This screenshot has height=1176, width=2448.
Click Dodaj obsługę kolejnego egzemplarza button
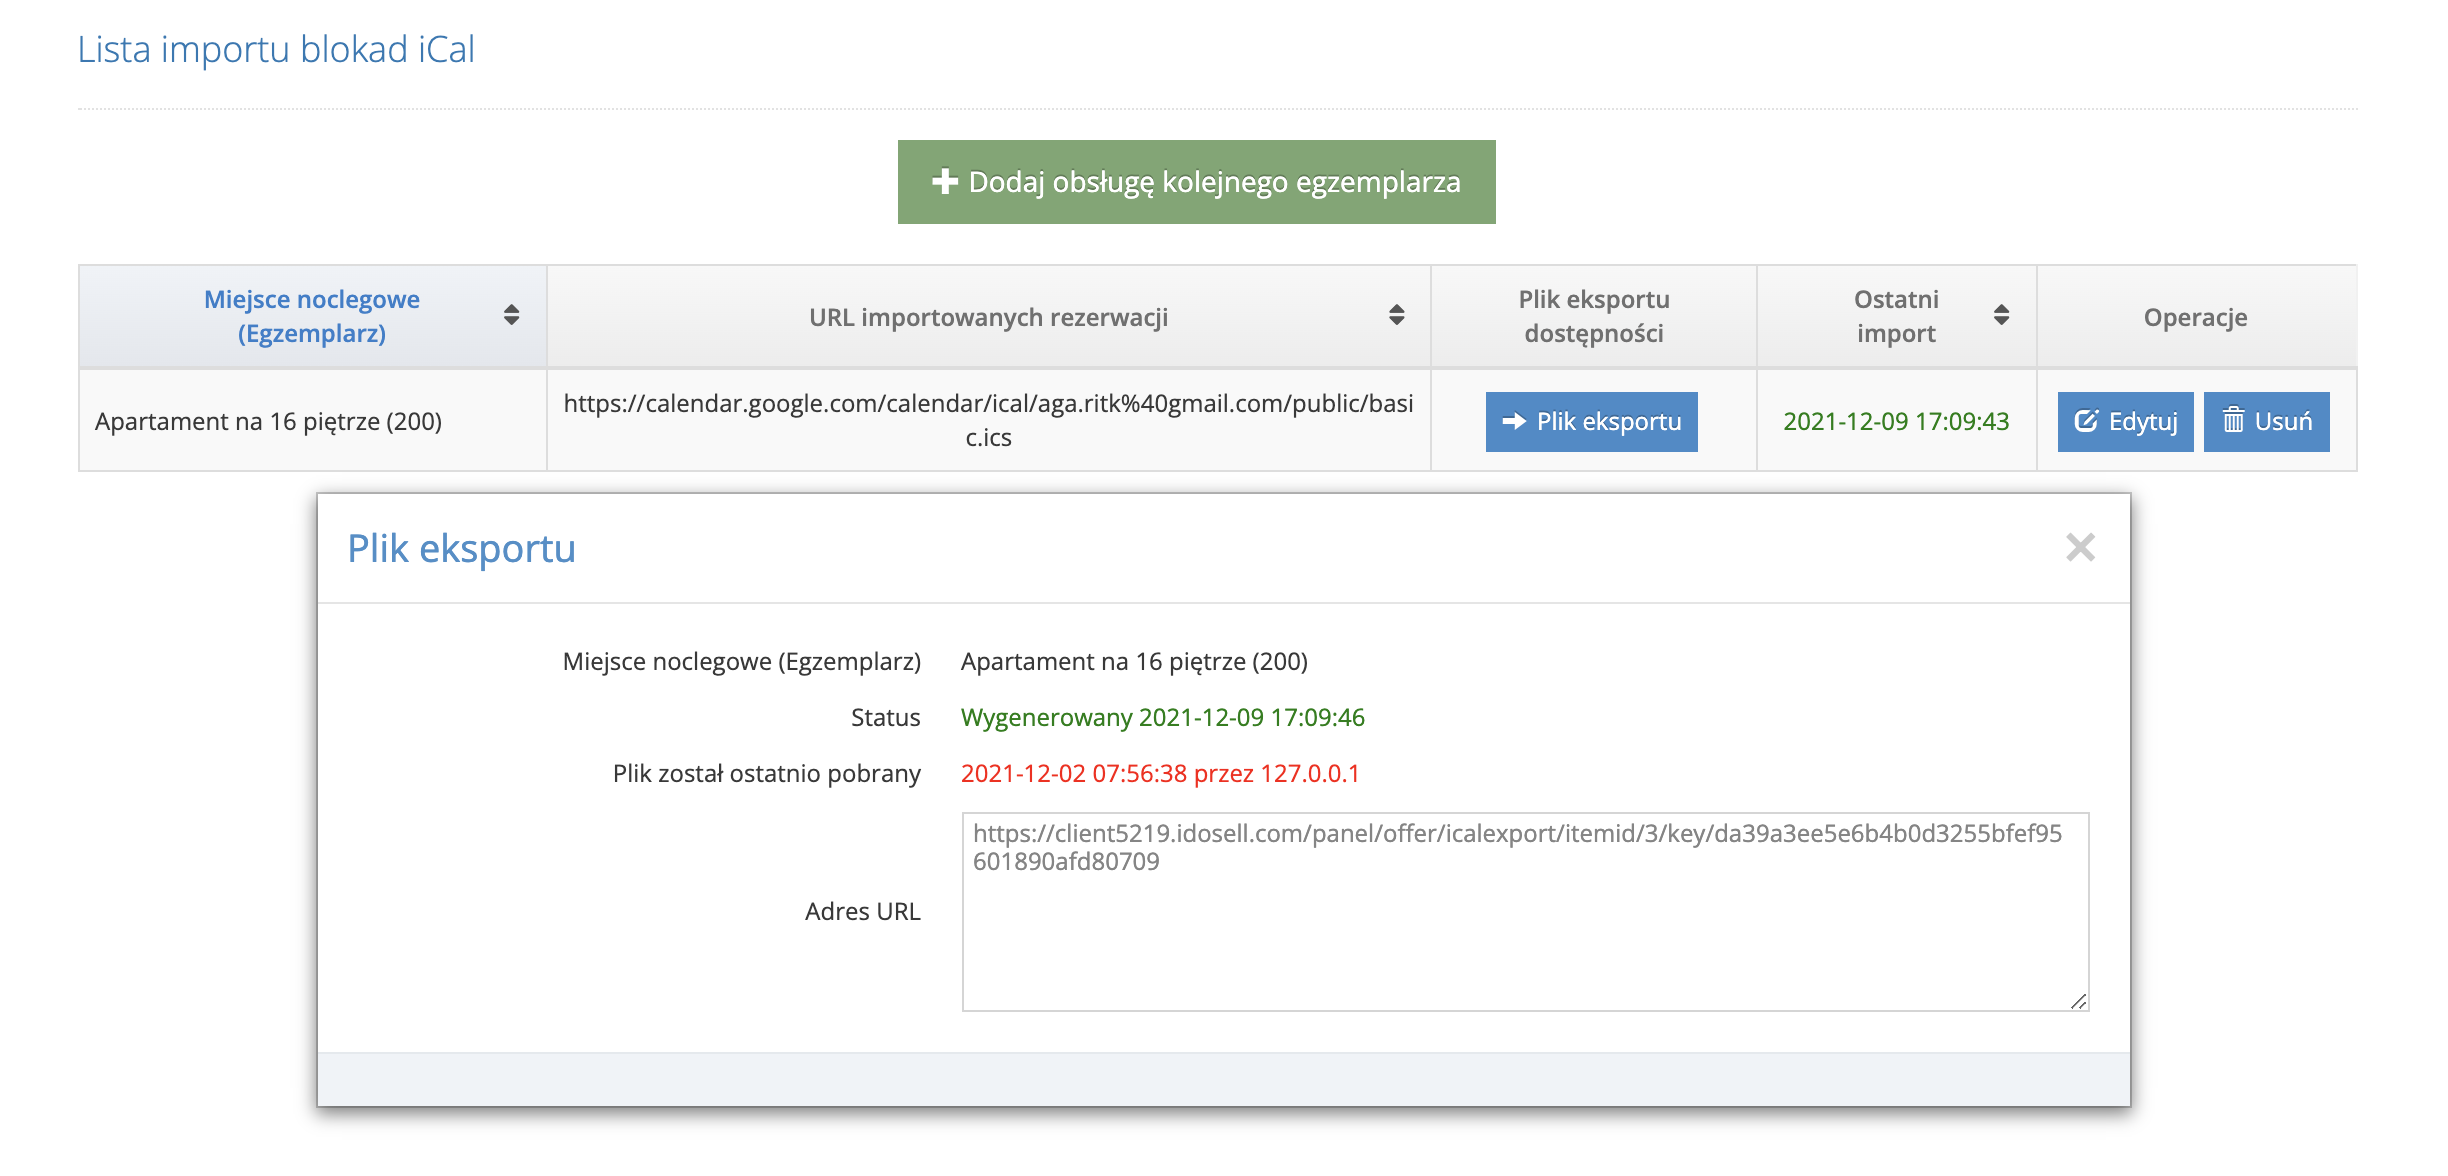tap(1196, 182)
